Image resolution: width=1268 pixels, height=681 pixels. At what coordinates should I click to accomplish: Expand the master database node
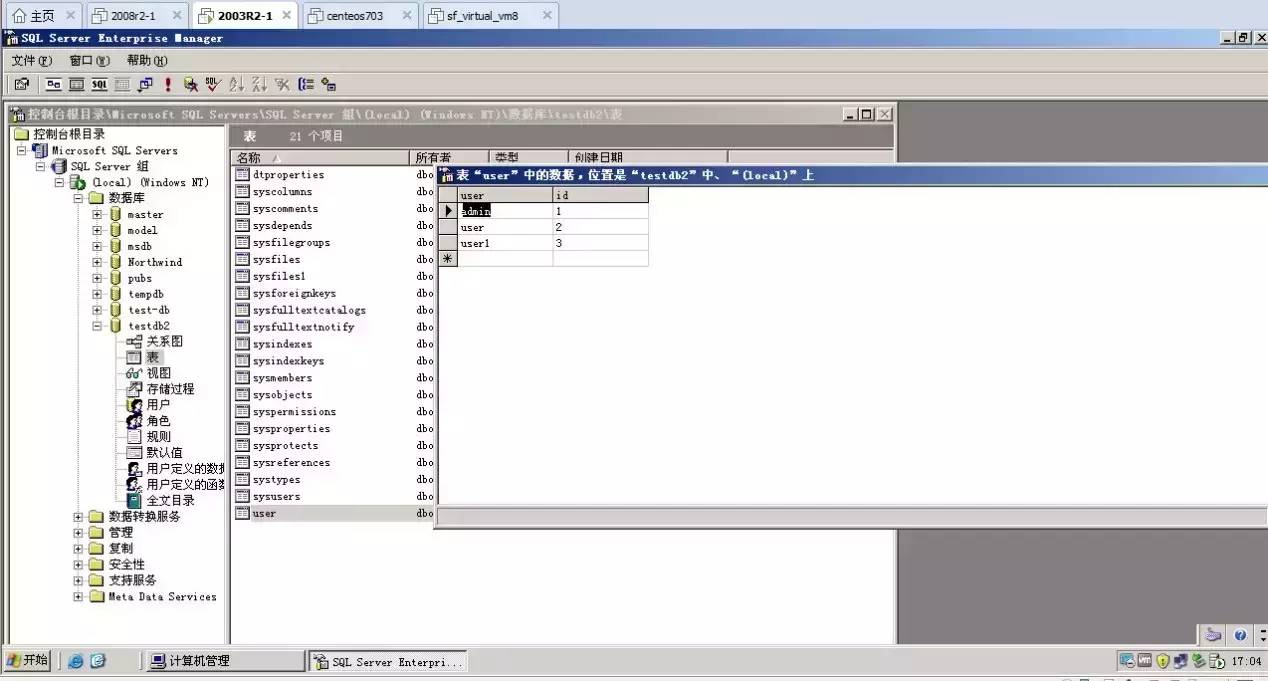(x=97, y=214)
